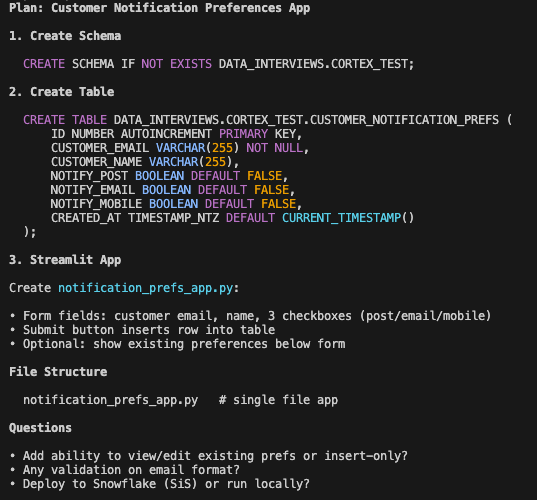Click 'Deploy to Snowflake (SiS) or run locally?'
This screenshot has height=500, width=537.
[160, 484]
